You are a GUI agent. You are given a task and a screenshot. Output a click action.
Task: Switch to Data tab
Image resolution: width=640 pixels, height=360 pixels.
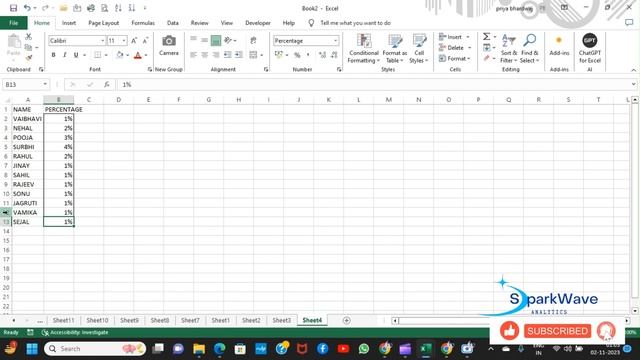173,23
